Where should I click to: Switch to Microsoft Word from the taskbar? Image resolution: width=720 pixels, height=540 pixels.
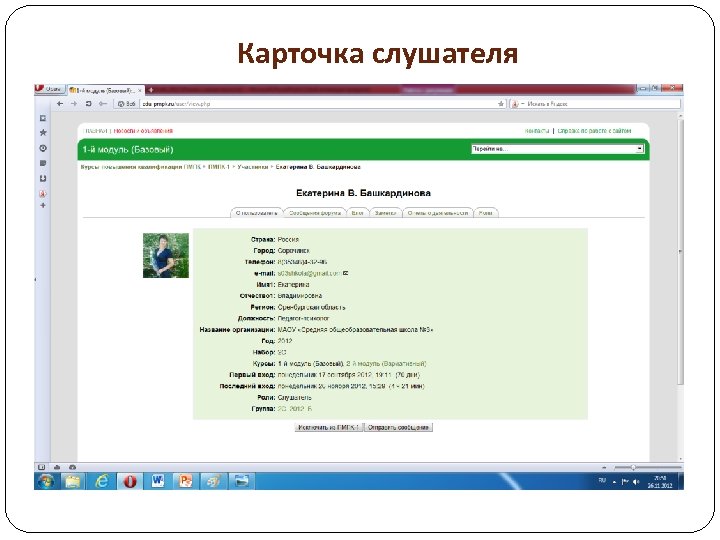(x=158, y=481)
